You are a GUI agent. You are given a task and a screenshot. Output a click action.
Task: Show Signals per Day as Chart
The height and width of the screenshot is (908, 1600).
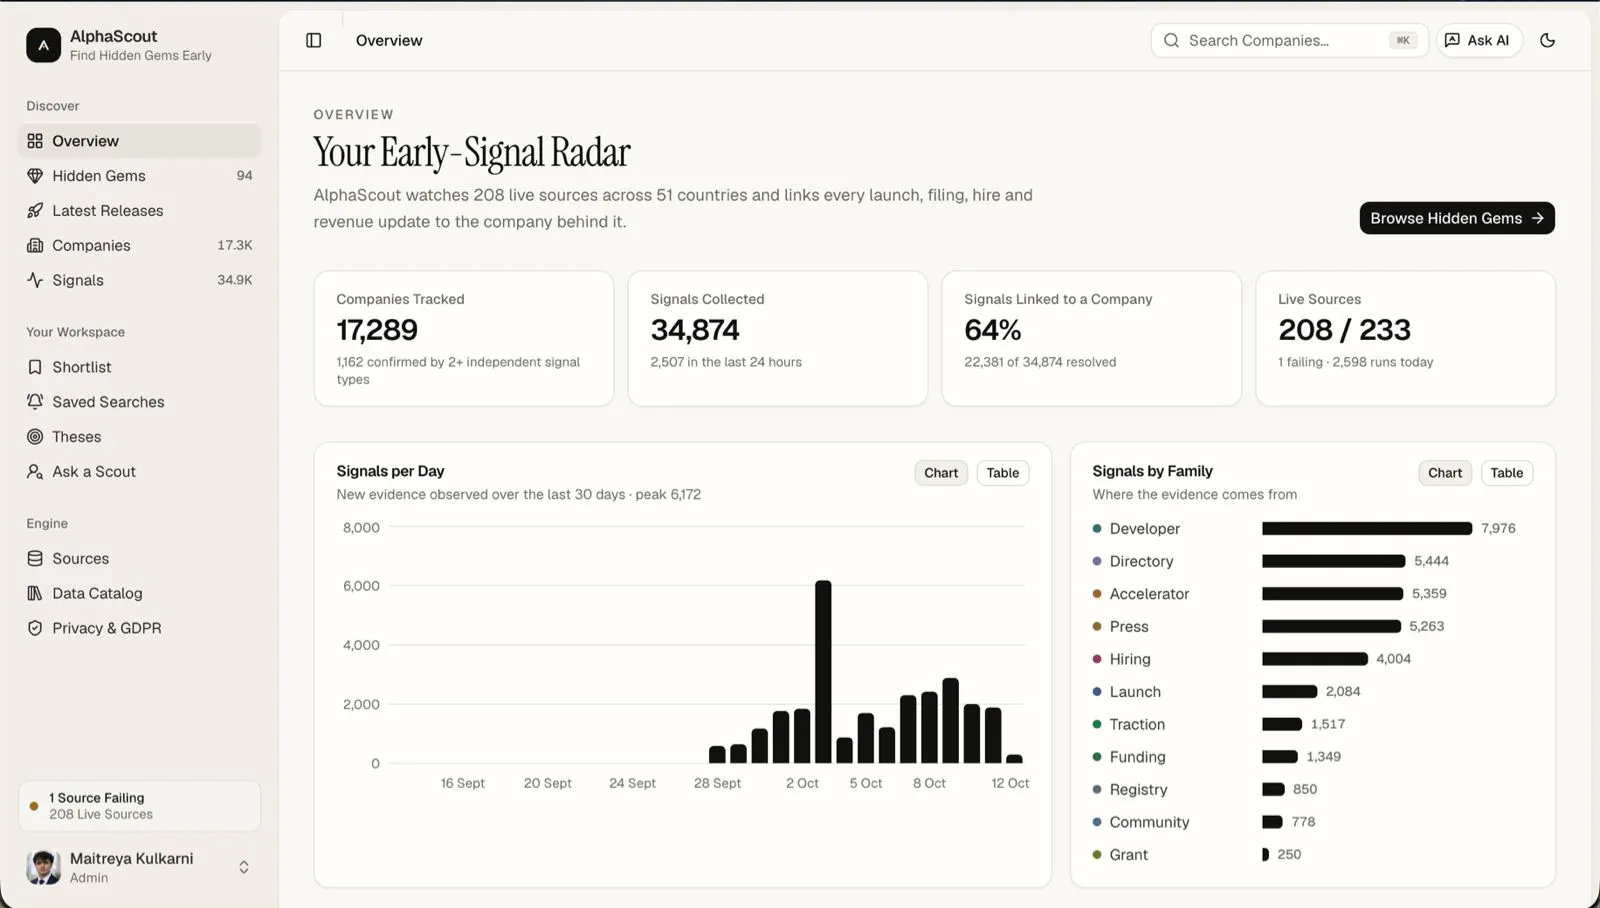point(941,473)
